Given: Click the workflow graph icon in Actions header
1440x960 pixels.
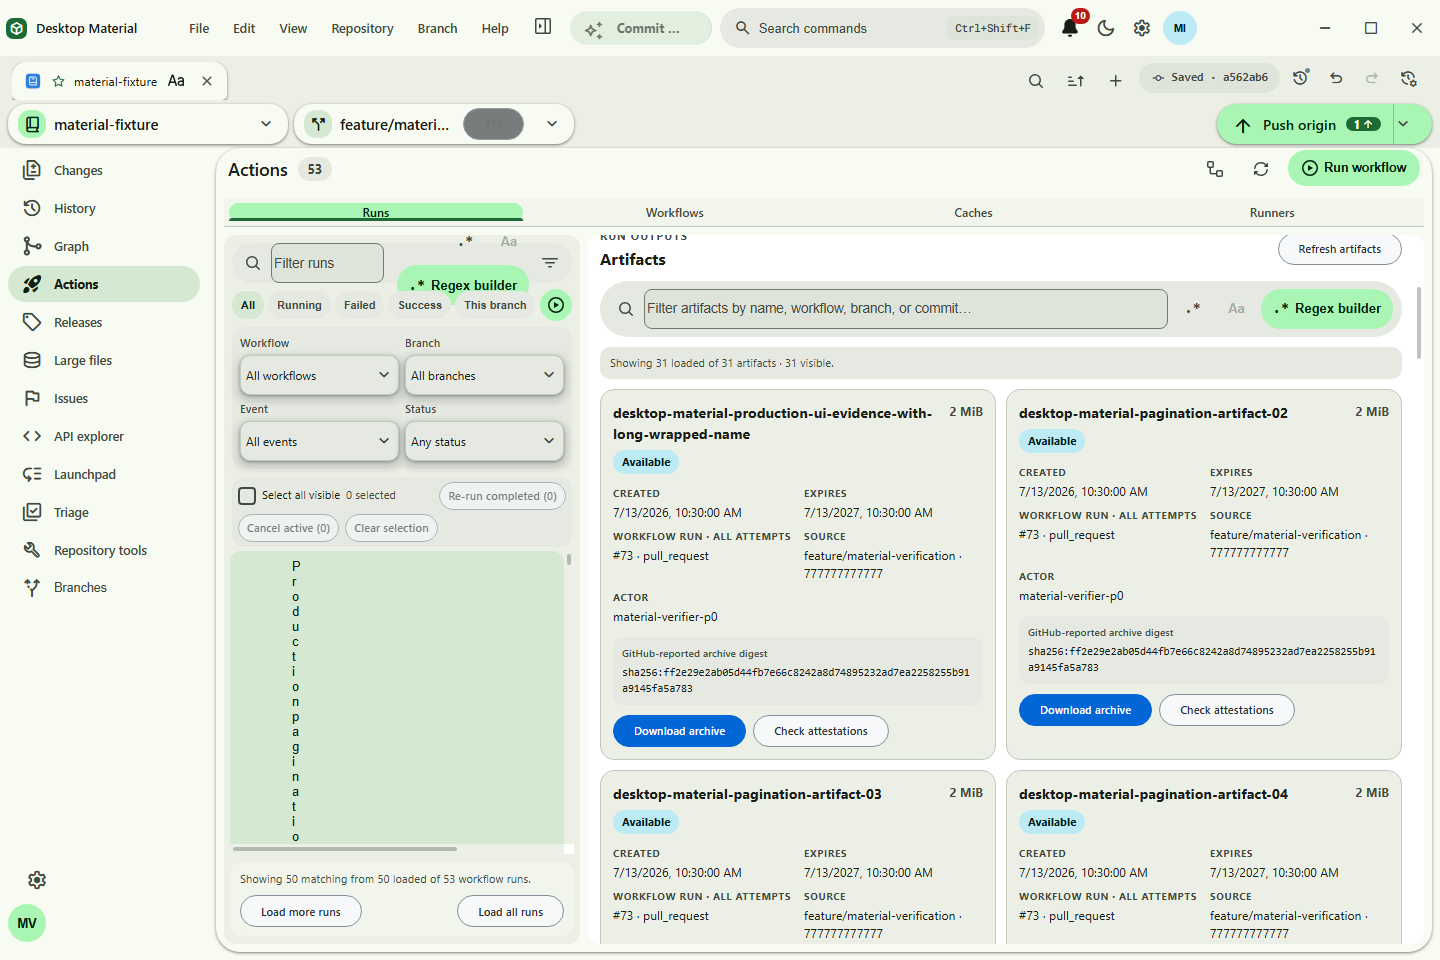Looking at the screenshot, I should pyautogui.click(x=1215, y=169).
